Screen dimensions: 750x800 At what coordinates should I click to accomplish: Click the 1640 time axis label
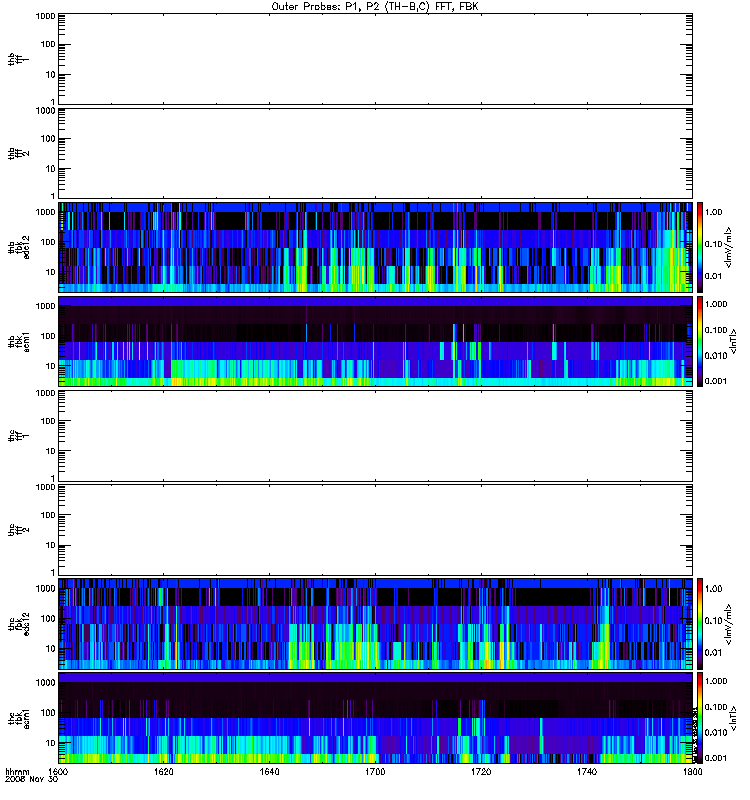coord(269,772)
